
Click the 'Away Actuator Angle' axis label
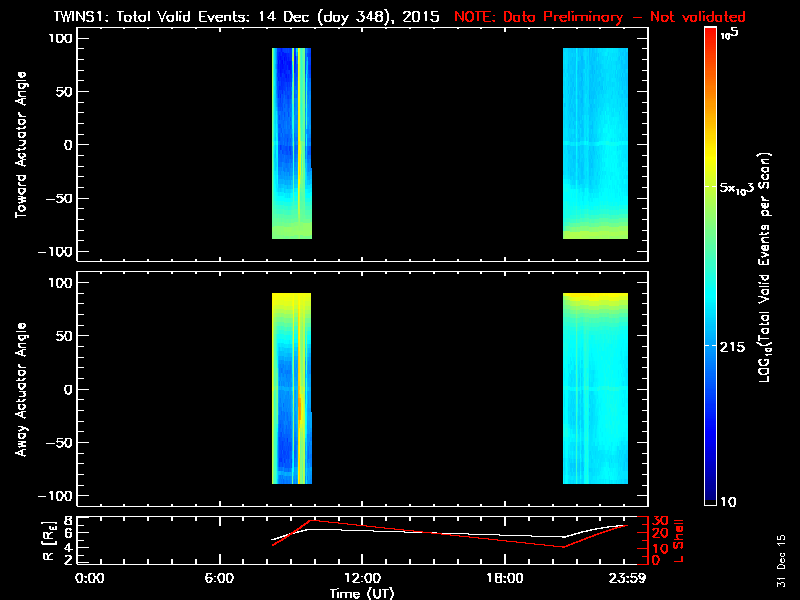(x=18, y=390)
